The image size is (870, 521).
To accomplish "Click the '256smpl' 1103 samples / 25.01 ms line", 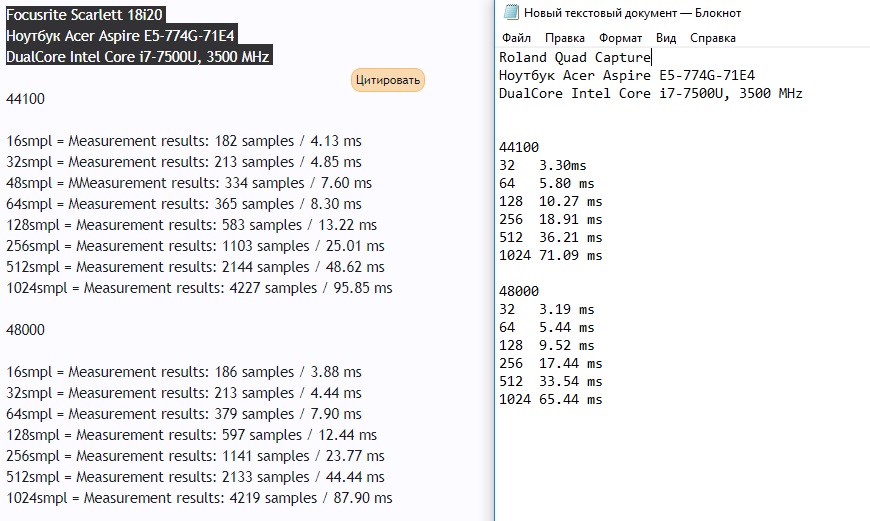I will pyautogui.click(x=195, y=246).
